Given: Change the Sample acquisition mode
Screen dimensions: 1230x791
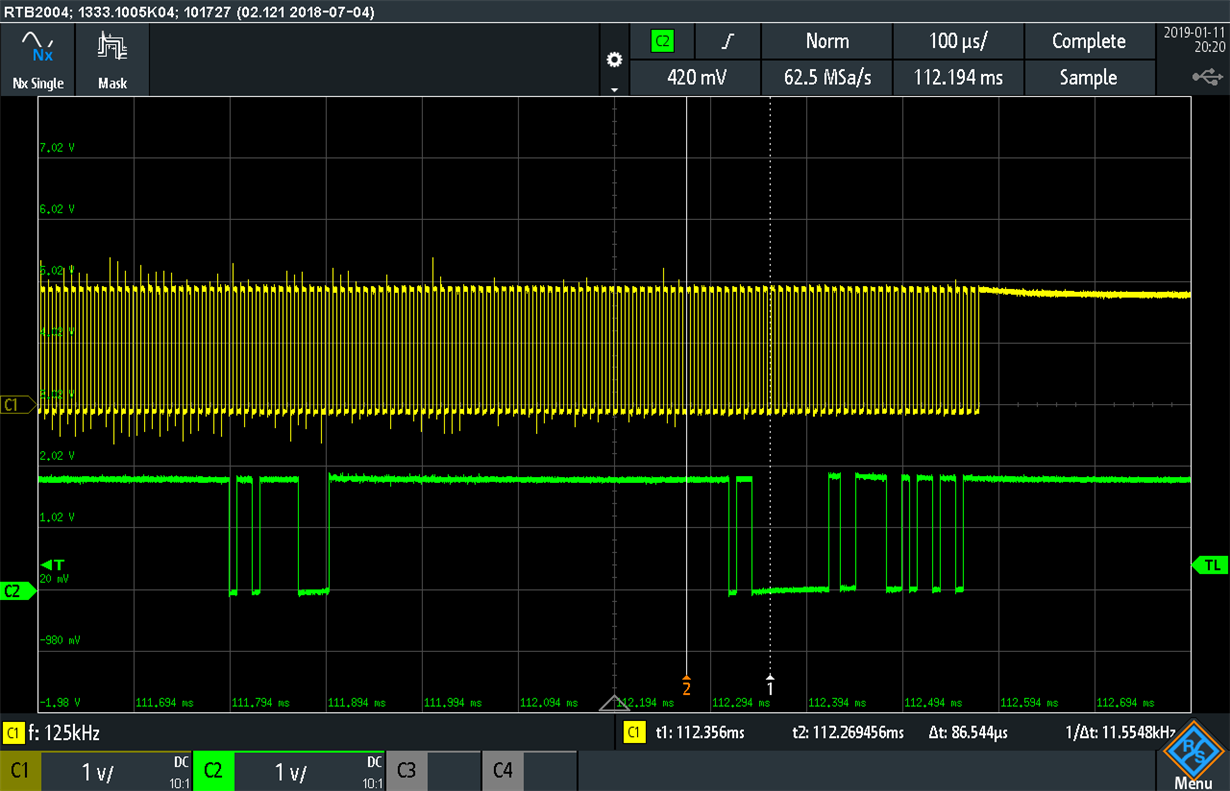Looking at the screenshot, I should click(x=1089, y=78).
